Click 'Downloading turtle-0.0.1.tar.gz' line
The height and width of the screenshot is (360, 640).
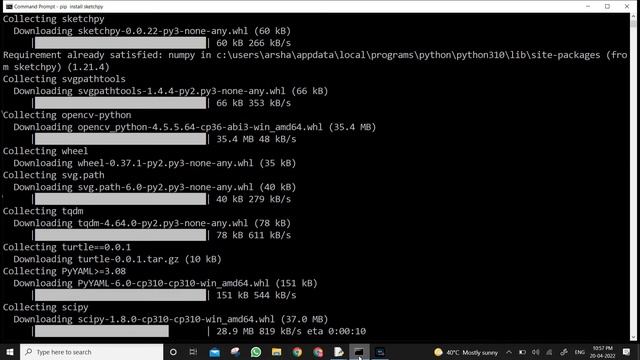coord(118,259)
